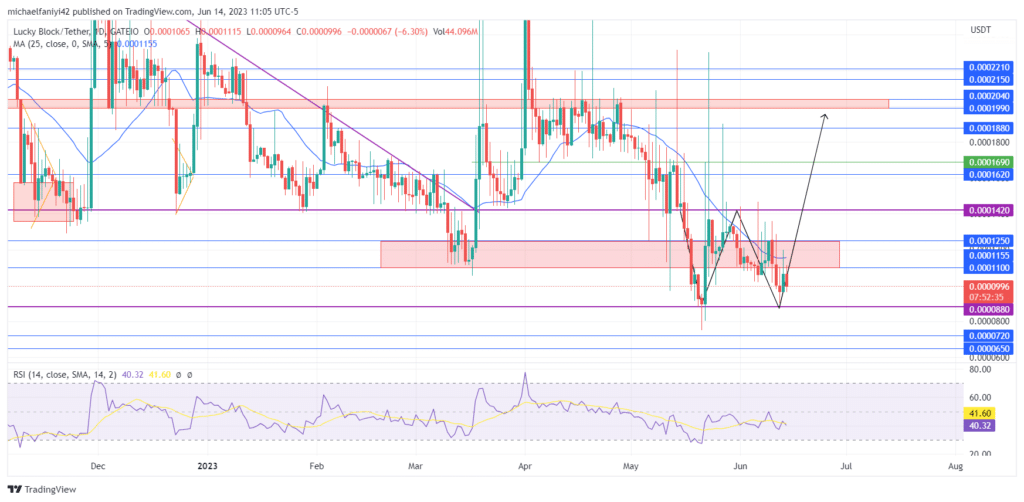Click the TradingView logo at bottom left

pos(42,489)
